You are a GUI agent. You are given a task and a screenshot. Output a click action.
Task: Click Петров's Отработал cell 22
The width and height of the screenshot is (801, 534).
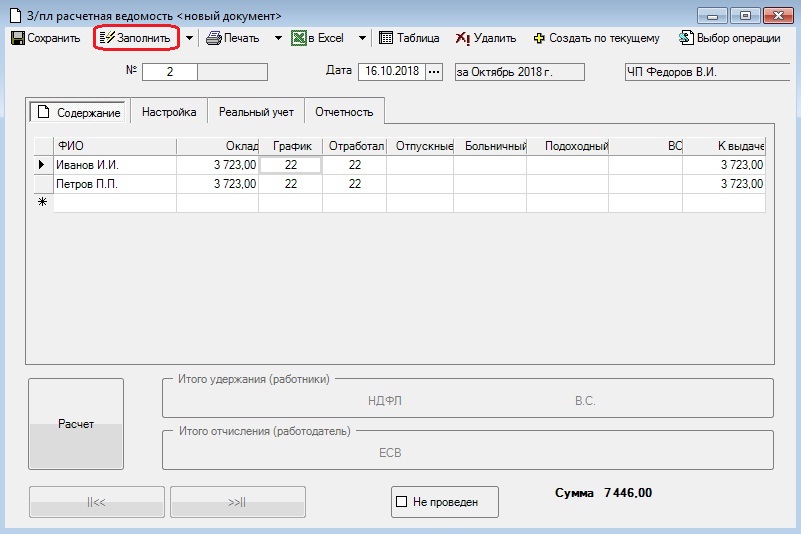click(355, 183)
